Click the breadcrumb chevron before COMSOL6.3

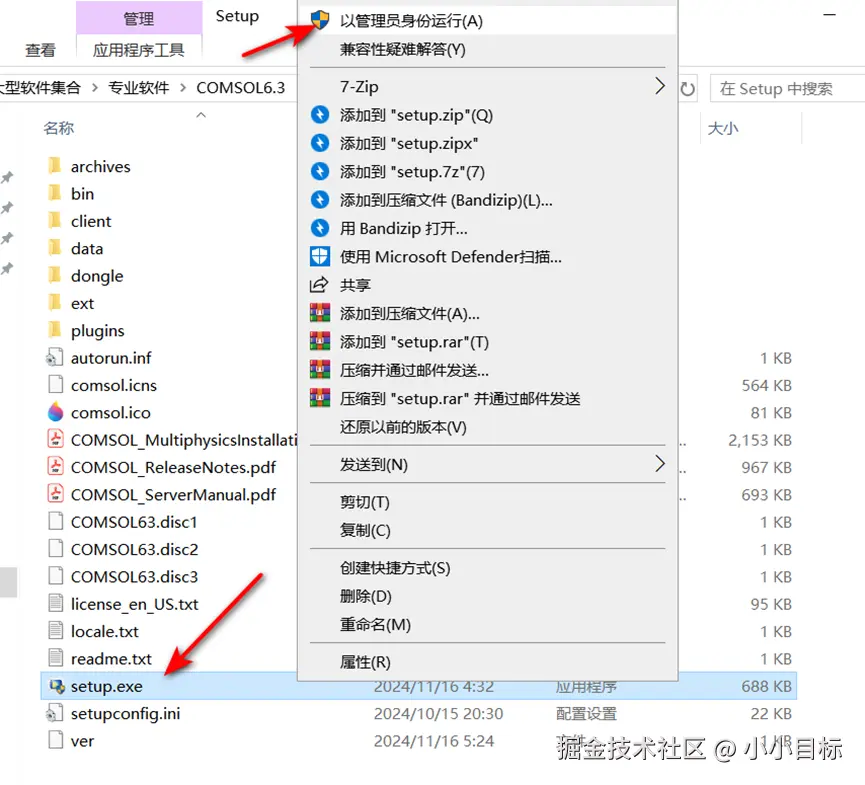pos(183,88)
